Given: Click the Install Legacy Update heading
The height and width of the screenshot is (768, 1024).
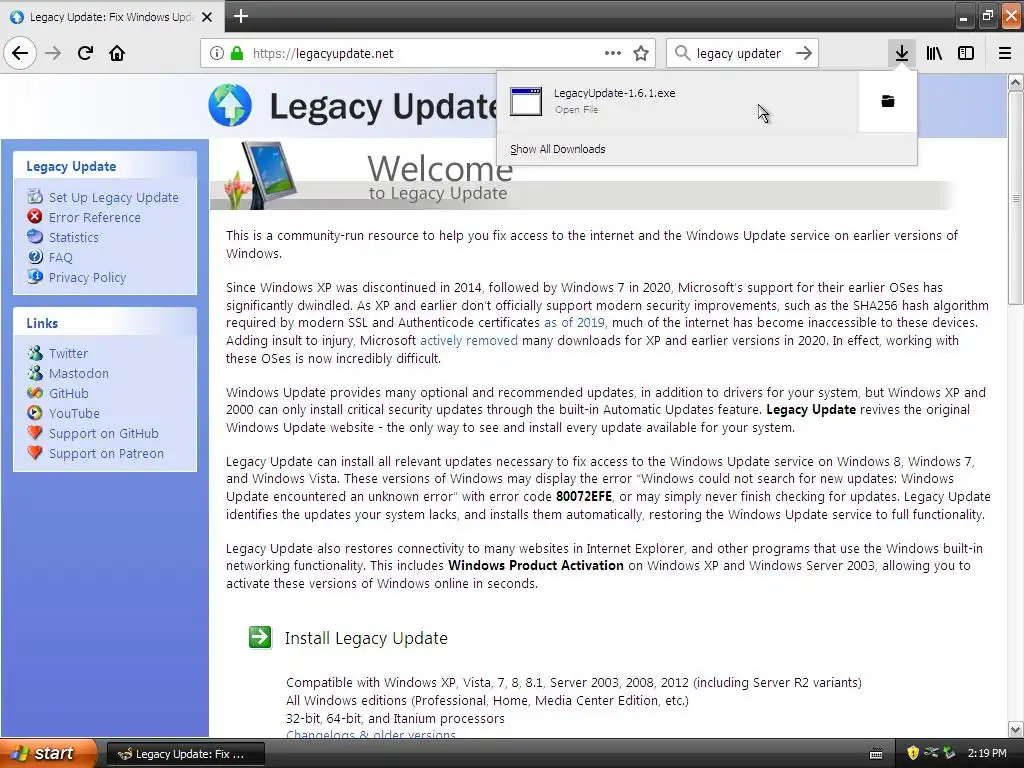Looking at the screenshot, I should [x=366, y=638].
